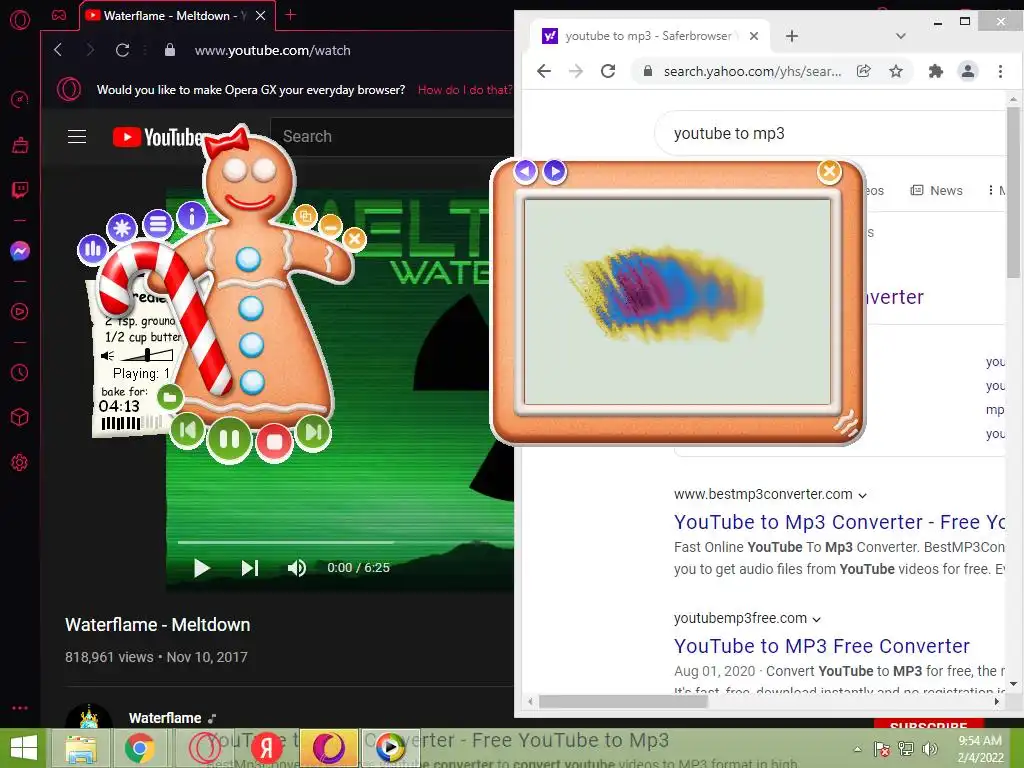Skip to previous track on gingerbread player
Viewport: 1024px width, 768px height.
click(x=187, y=430)
